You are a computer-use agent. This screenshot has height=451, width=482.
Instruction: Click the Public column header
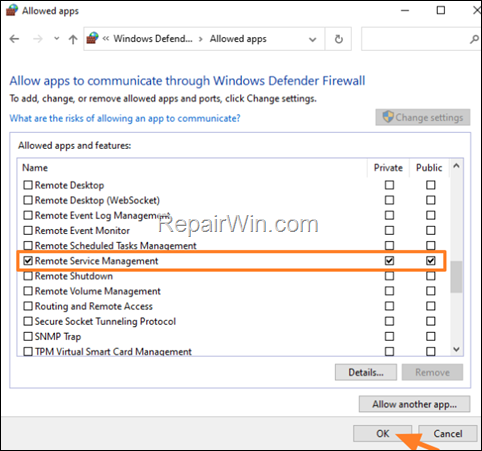tap(429, 167)
